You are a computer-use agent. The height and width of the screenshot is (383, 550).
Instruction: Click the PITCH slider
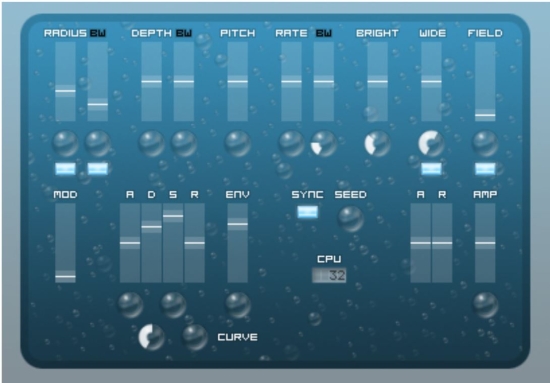(x=237, y=81)
